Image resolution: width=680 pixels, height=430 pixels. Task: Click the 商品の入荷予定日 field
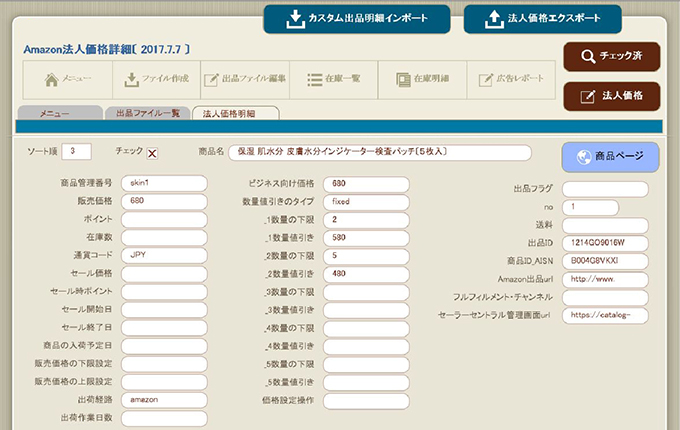point(164,346)
